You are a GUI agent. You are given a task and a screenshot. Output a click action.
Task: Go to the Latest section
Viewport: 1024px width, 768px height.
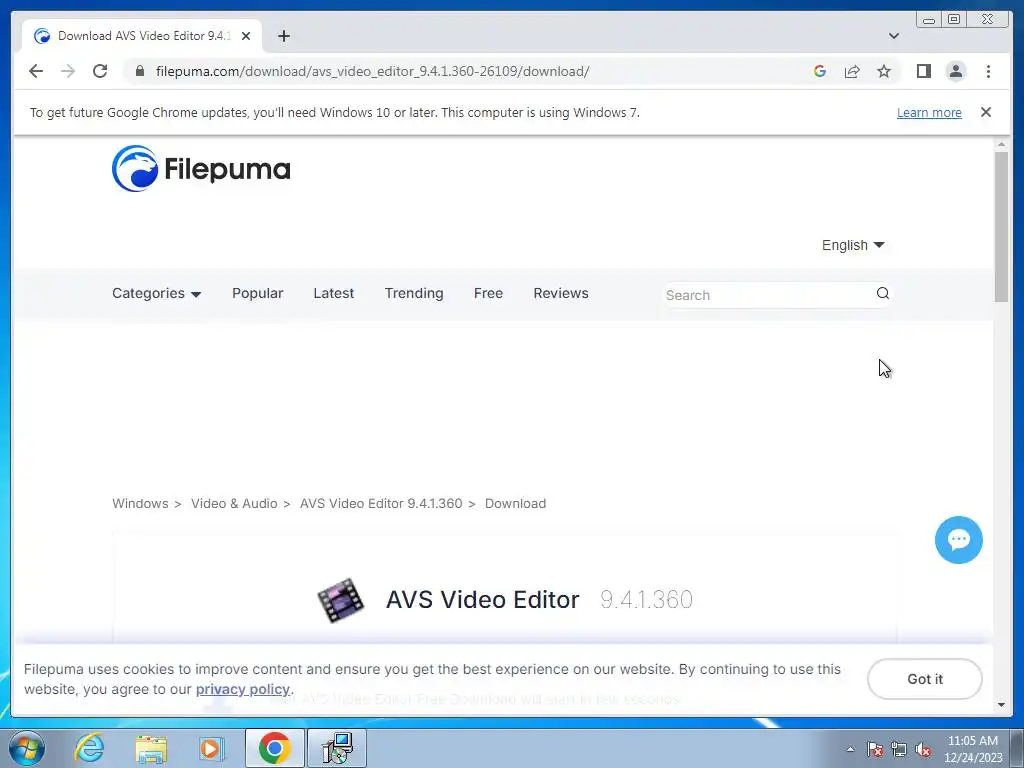click(x=334, y=293)
